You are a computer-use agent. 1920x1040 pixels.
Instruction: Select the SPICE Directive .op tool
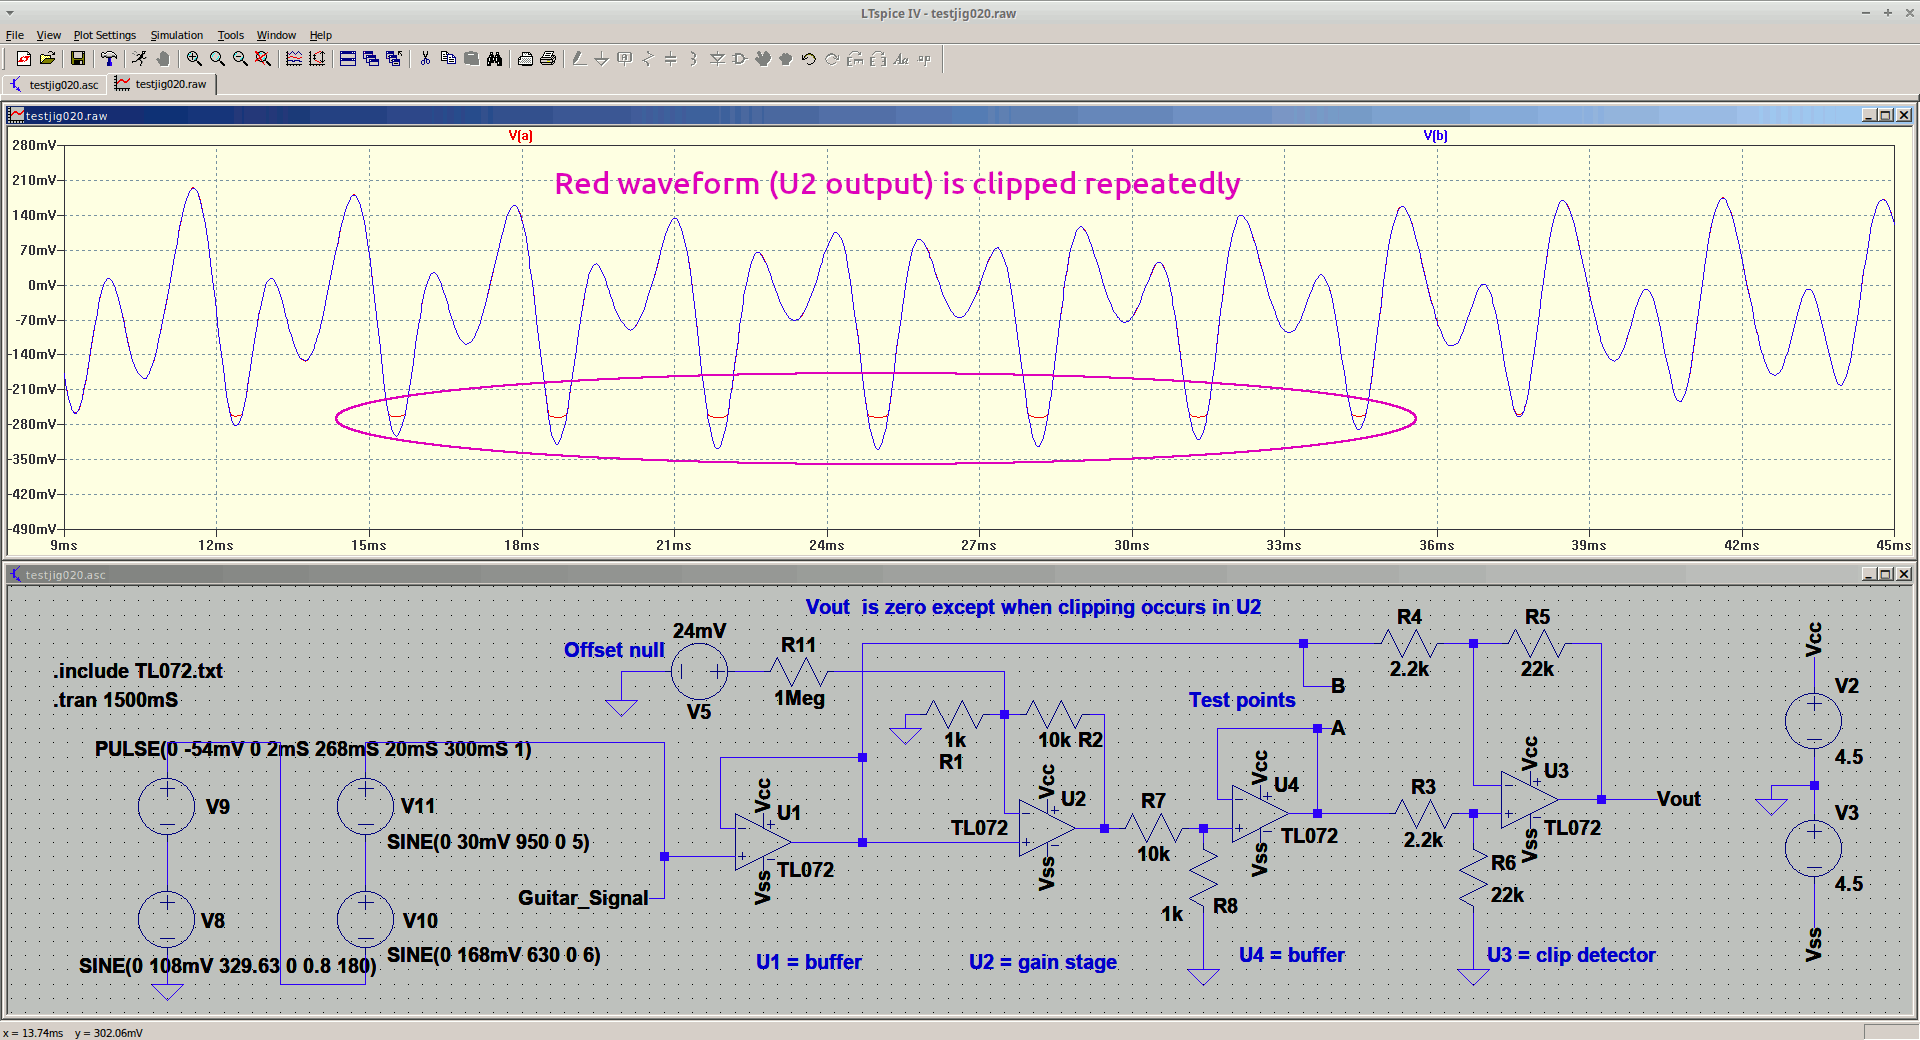(x=924, y=59)
